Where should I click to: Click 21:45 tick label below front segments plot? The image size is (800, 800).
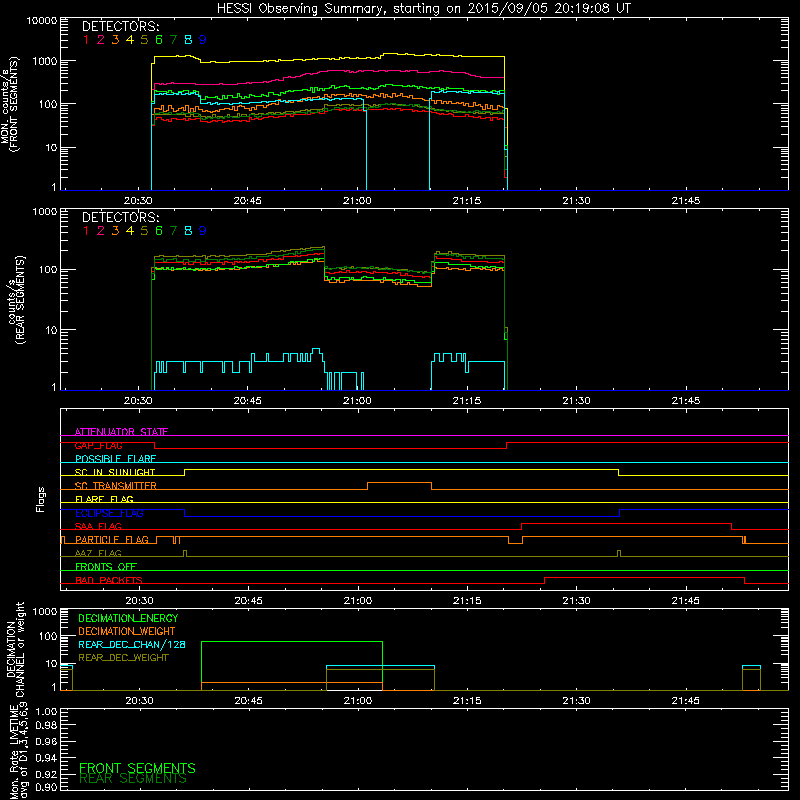tap(686, 201)
